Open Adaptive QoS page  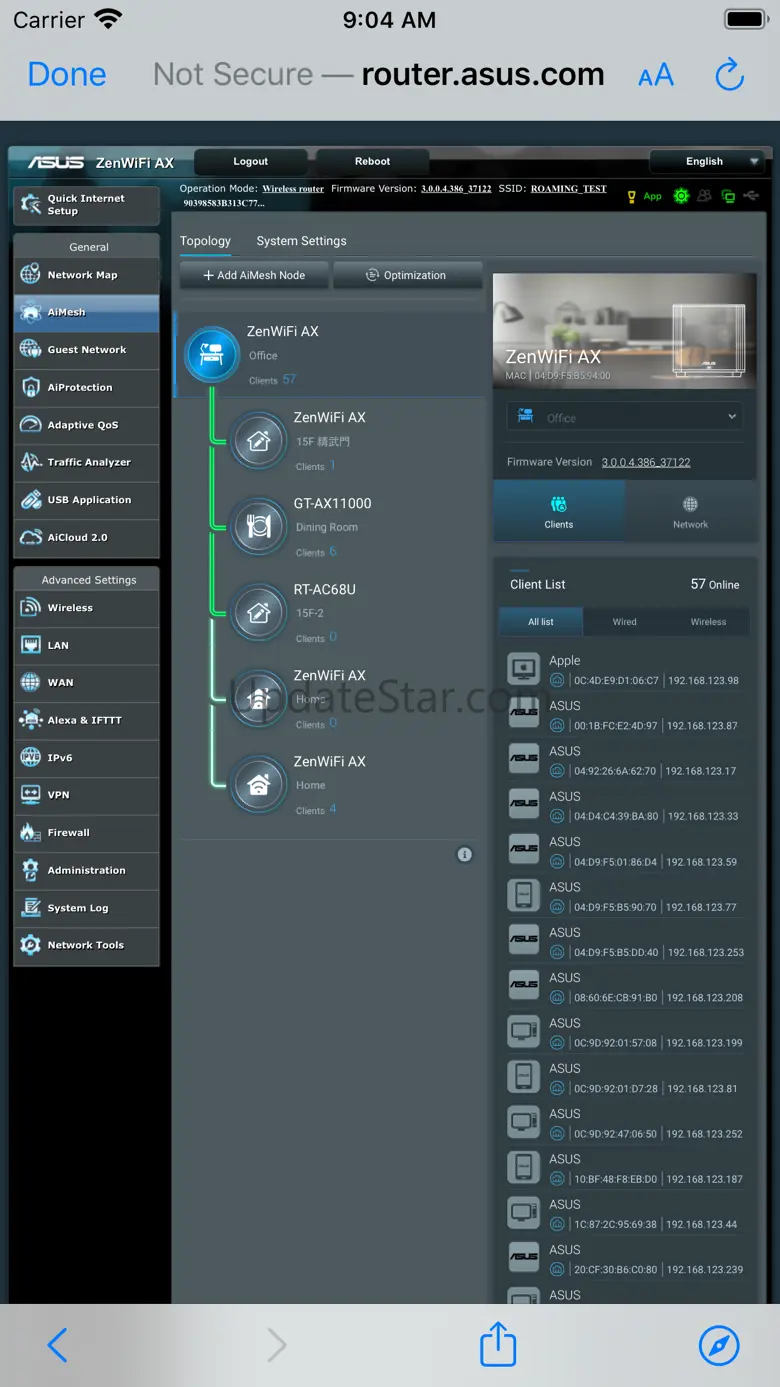point(87,425)
